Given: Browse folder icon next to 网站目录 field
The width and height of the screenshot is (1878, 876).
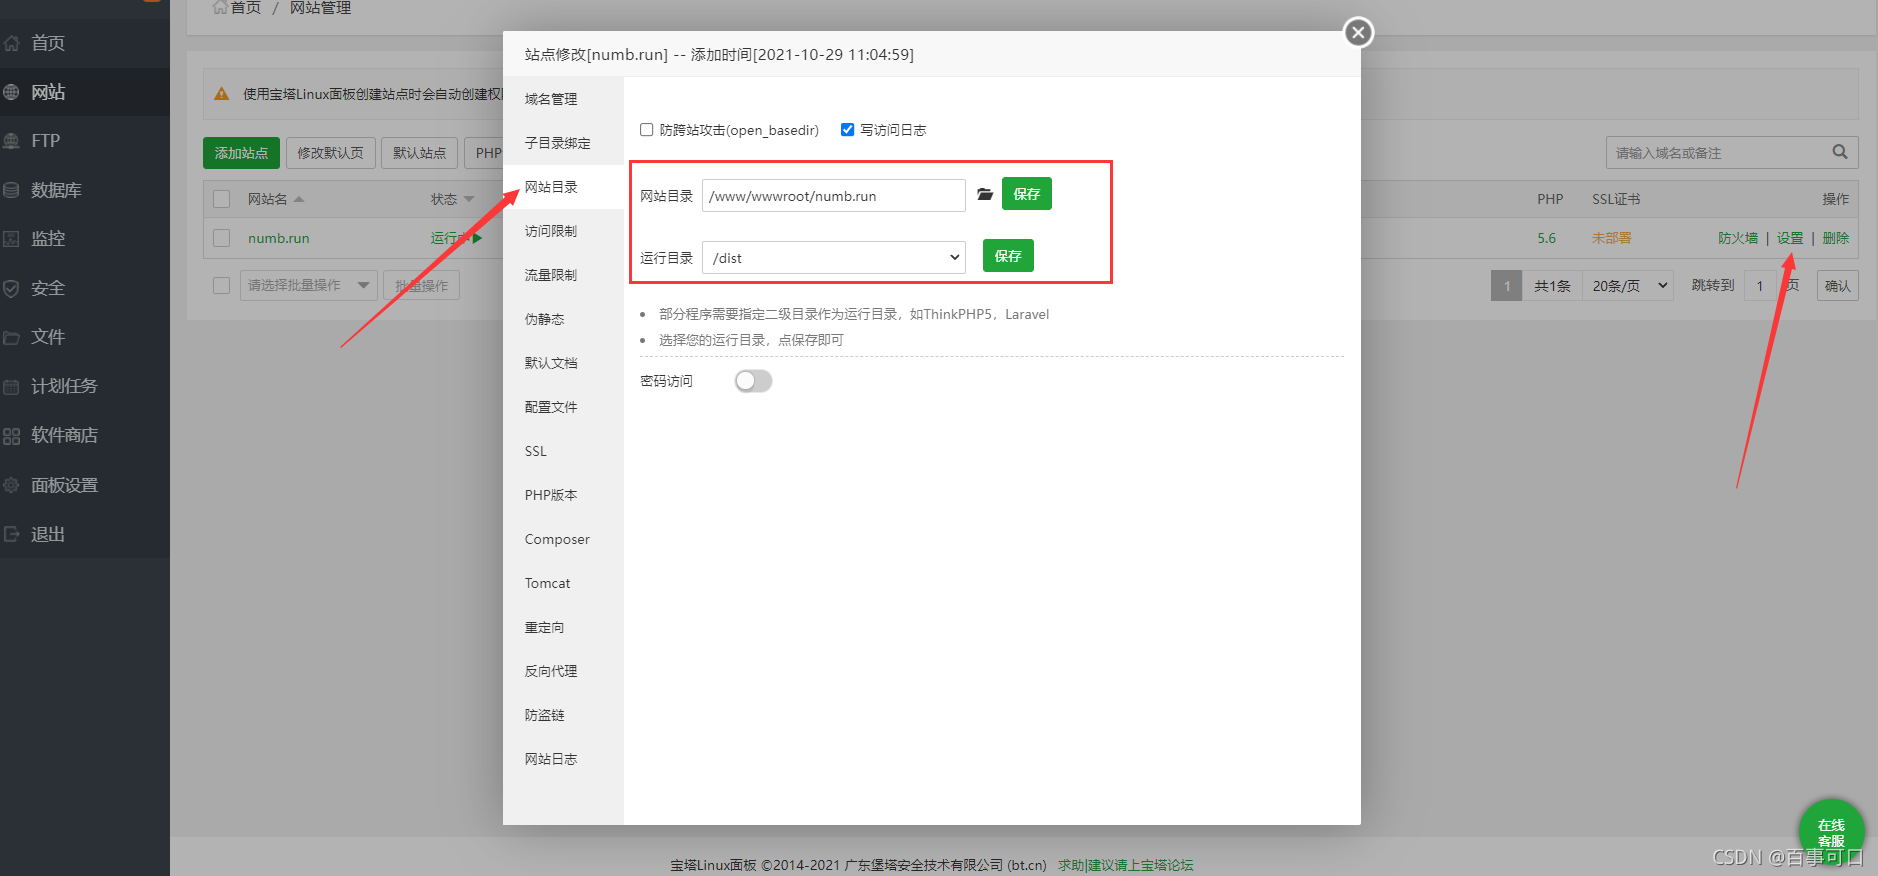Looking at the screenshot, I should (x=985, y=195).
